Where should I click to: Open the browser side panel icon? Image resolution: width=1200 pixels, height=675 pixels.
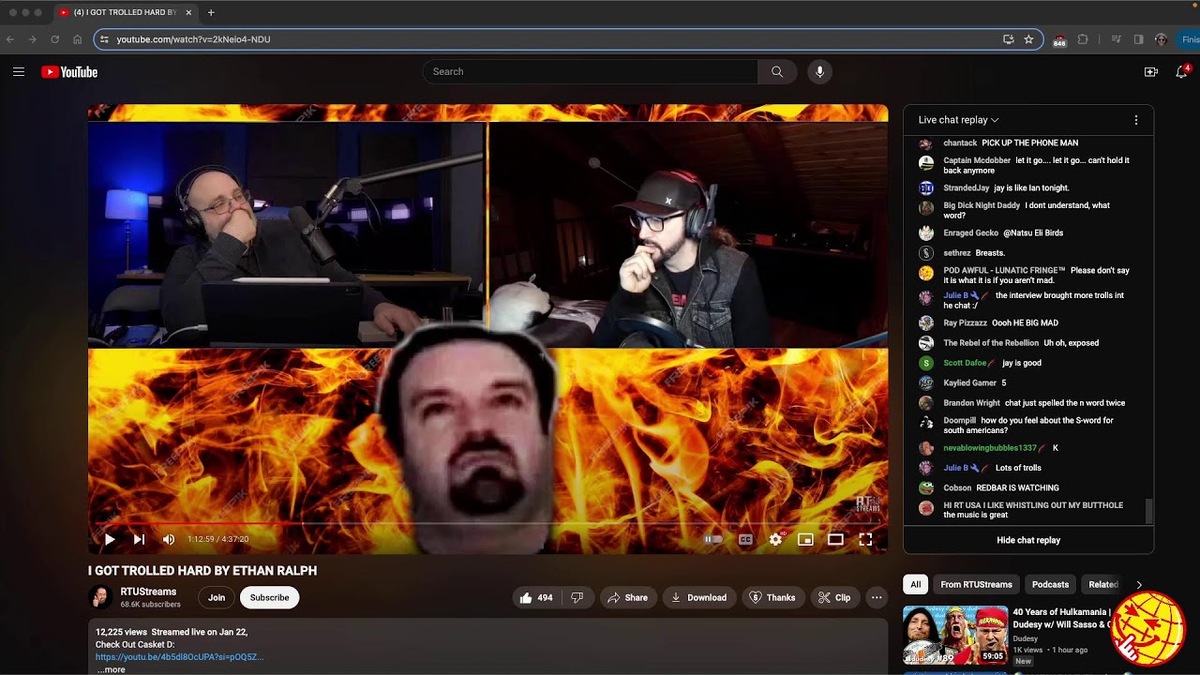click(x=1138, y=39)
